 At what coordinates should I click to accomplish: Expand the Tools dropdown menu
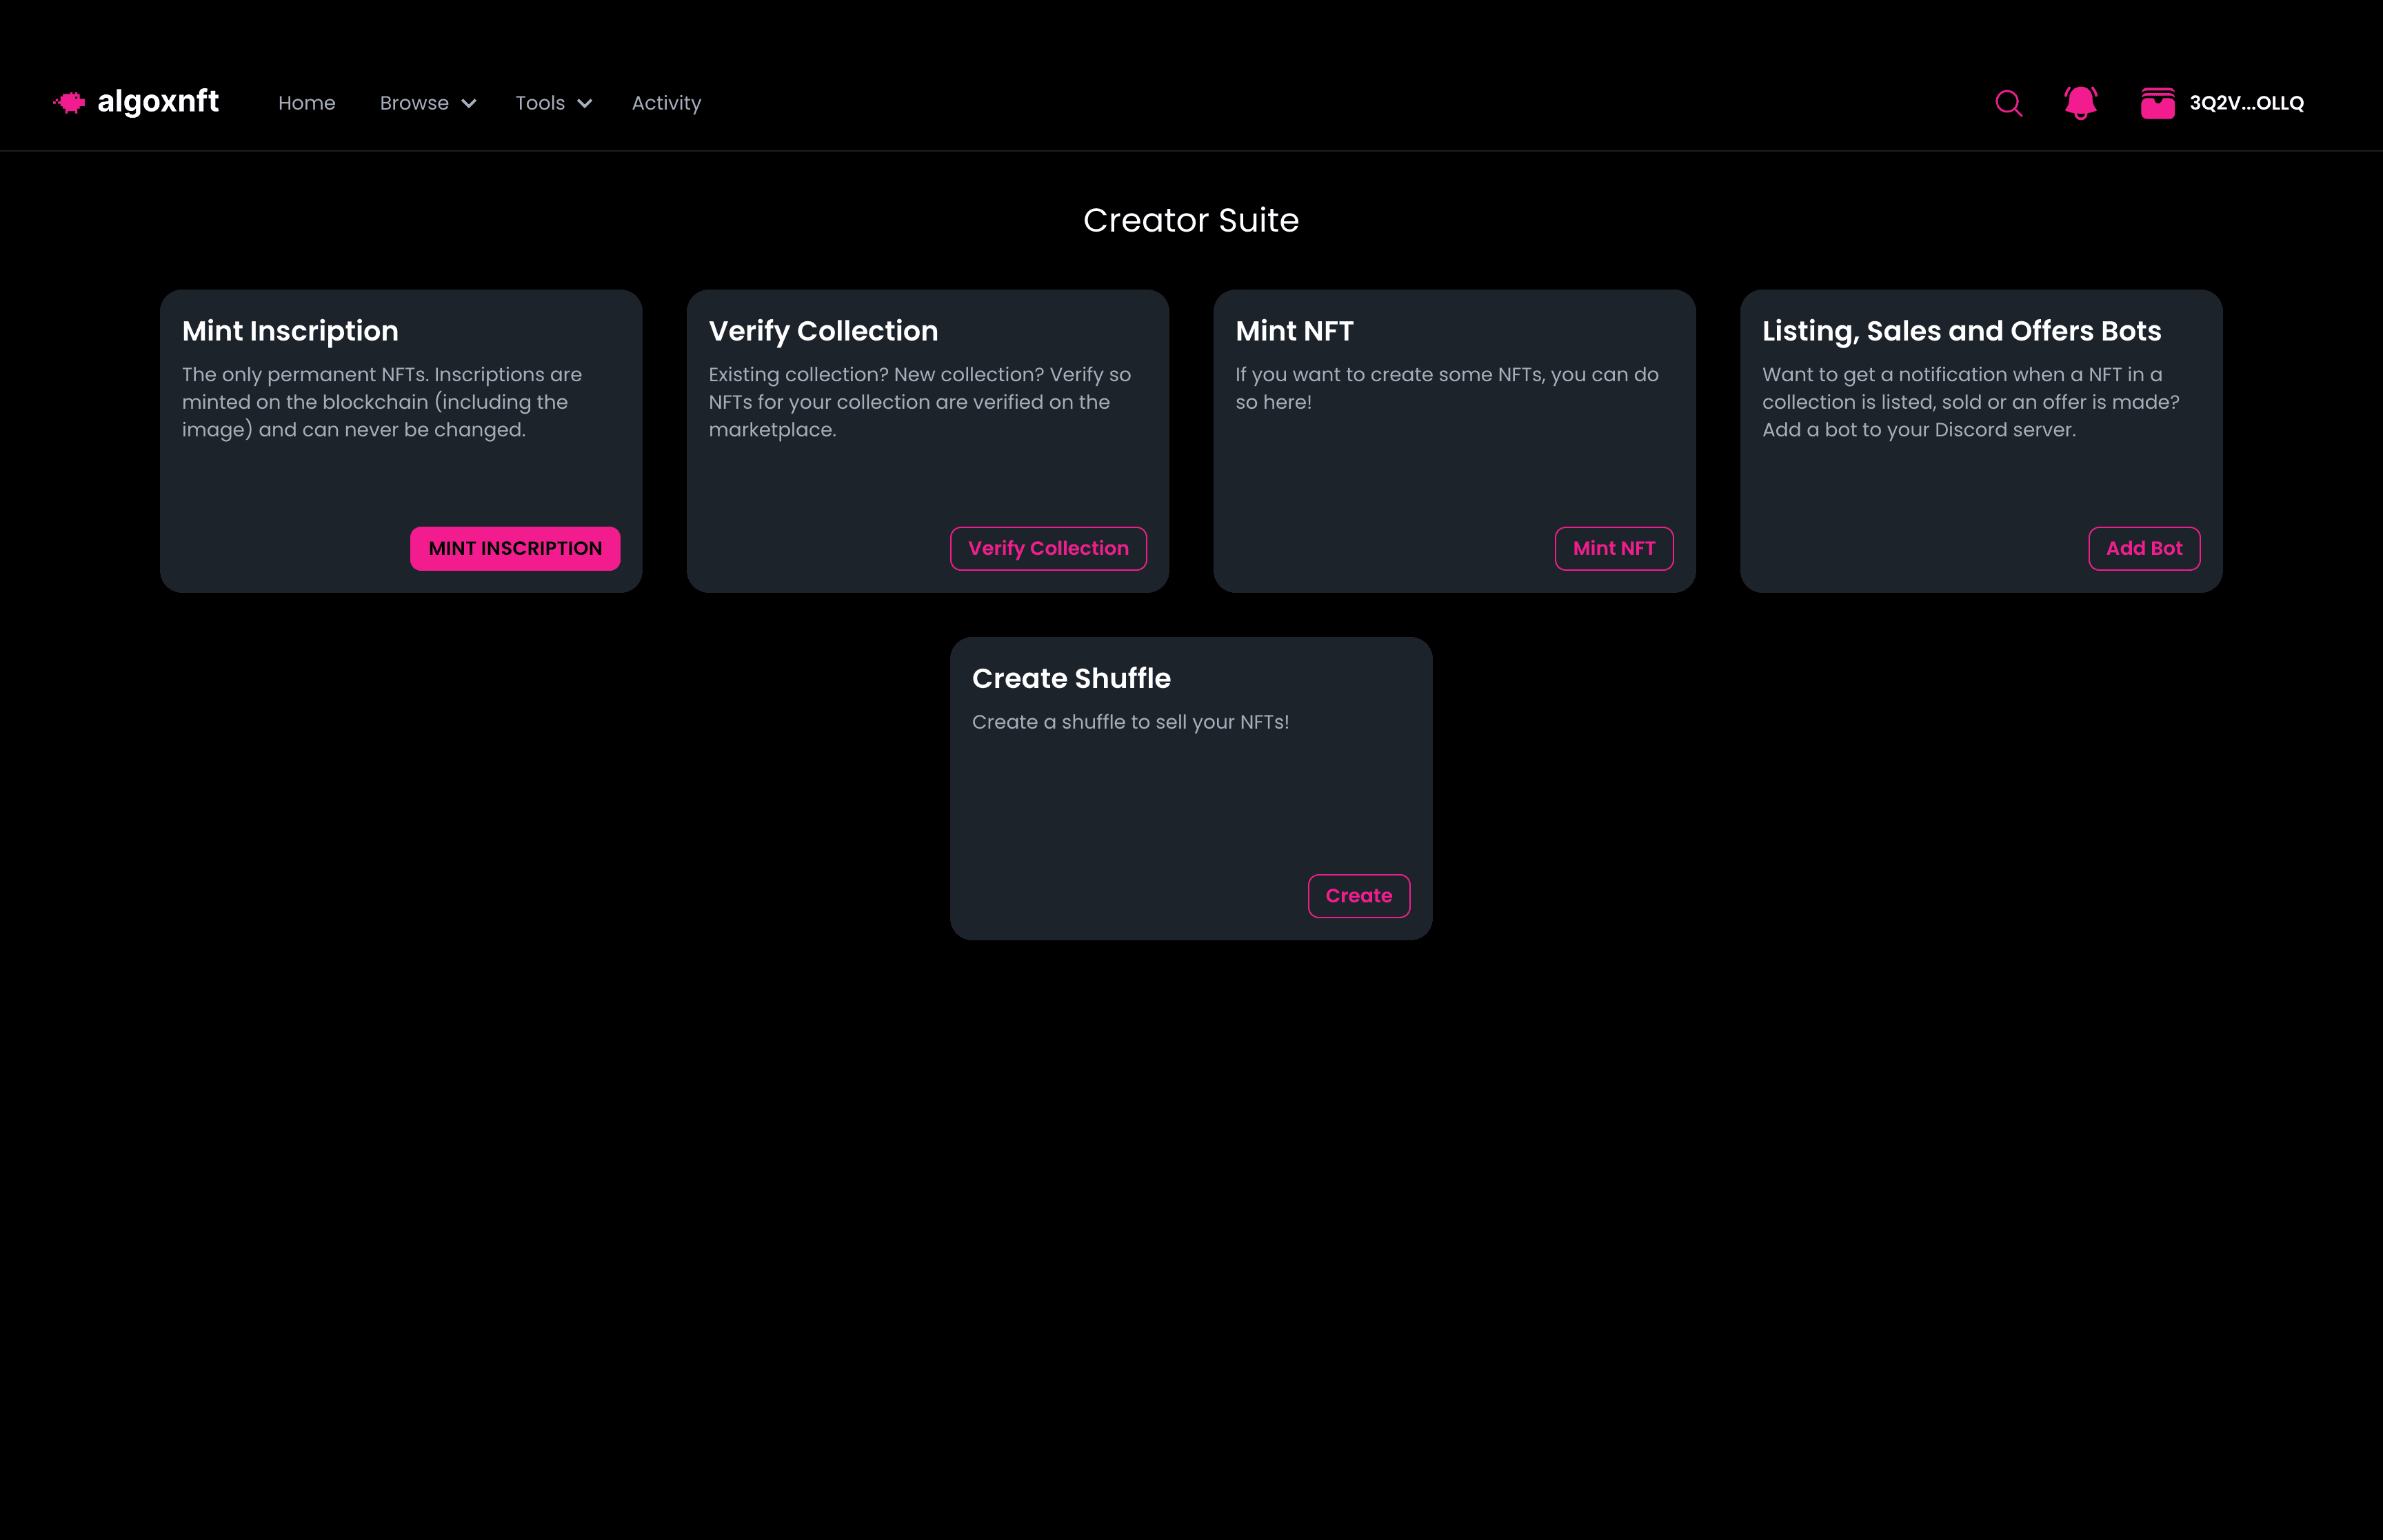point(554,103)
